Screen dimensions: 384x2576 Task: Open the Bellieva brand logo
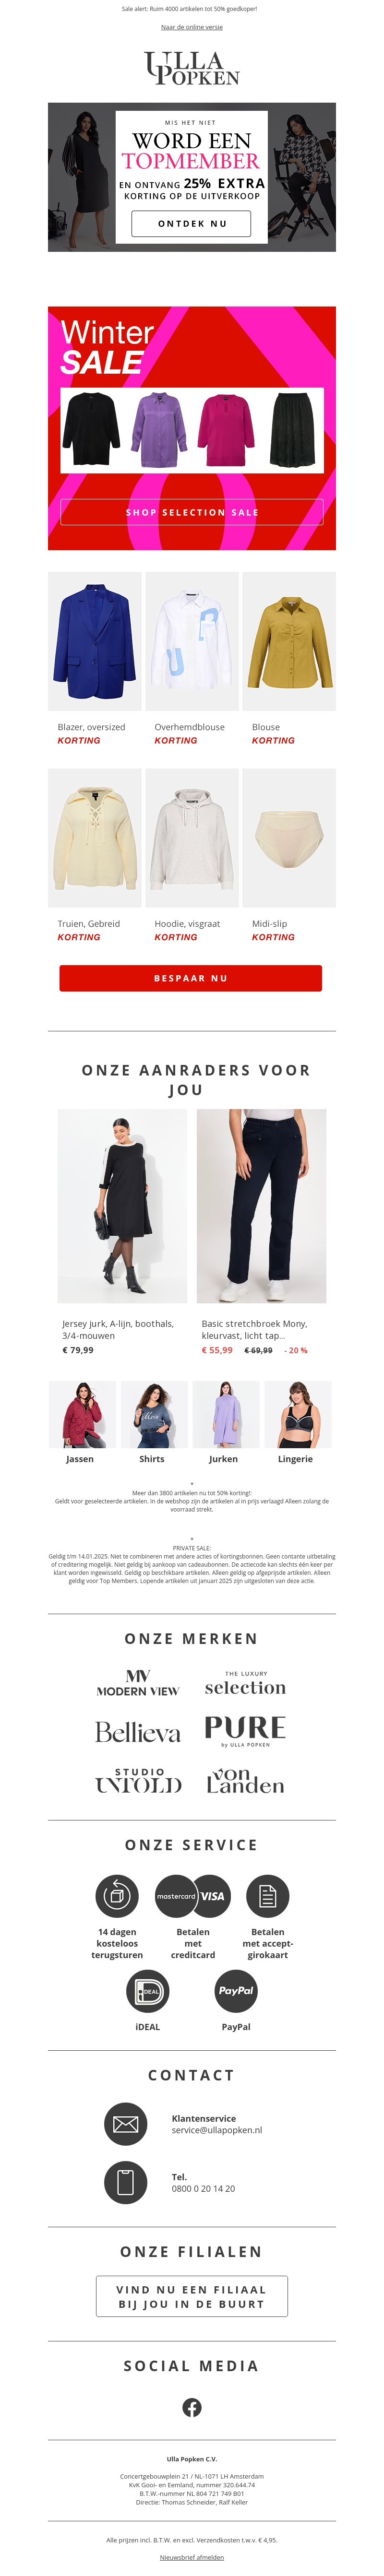(x=138, y=1731)
